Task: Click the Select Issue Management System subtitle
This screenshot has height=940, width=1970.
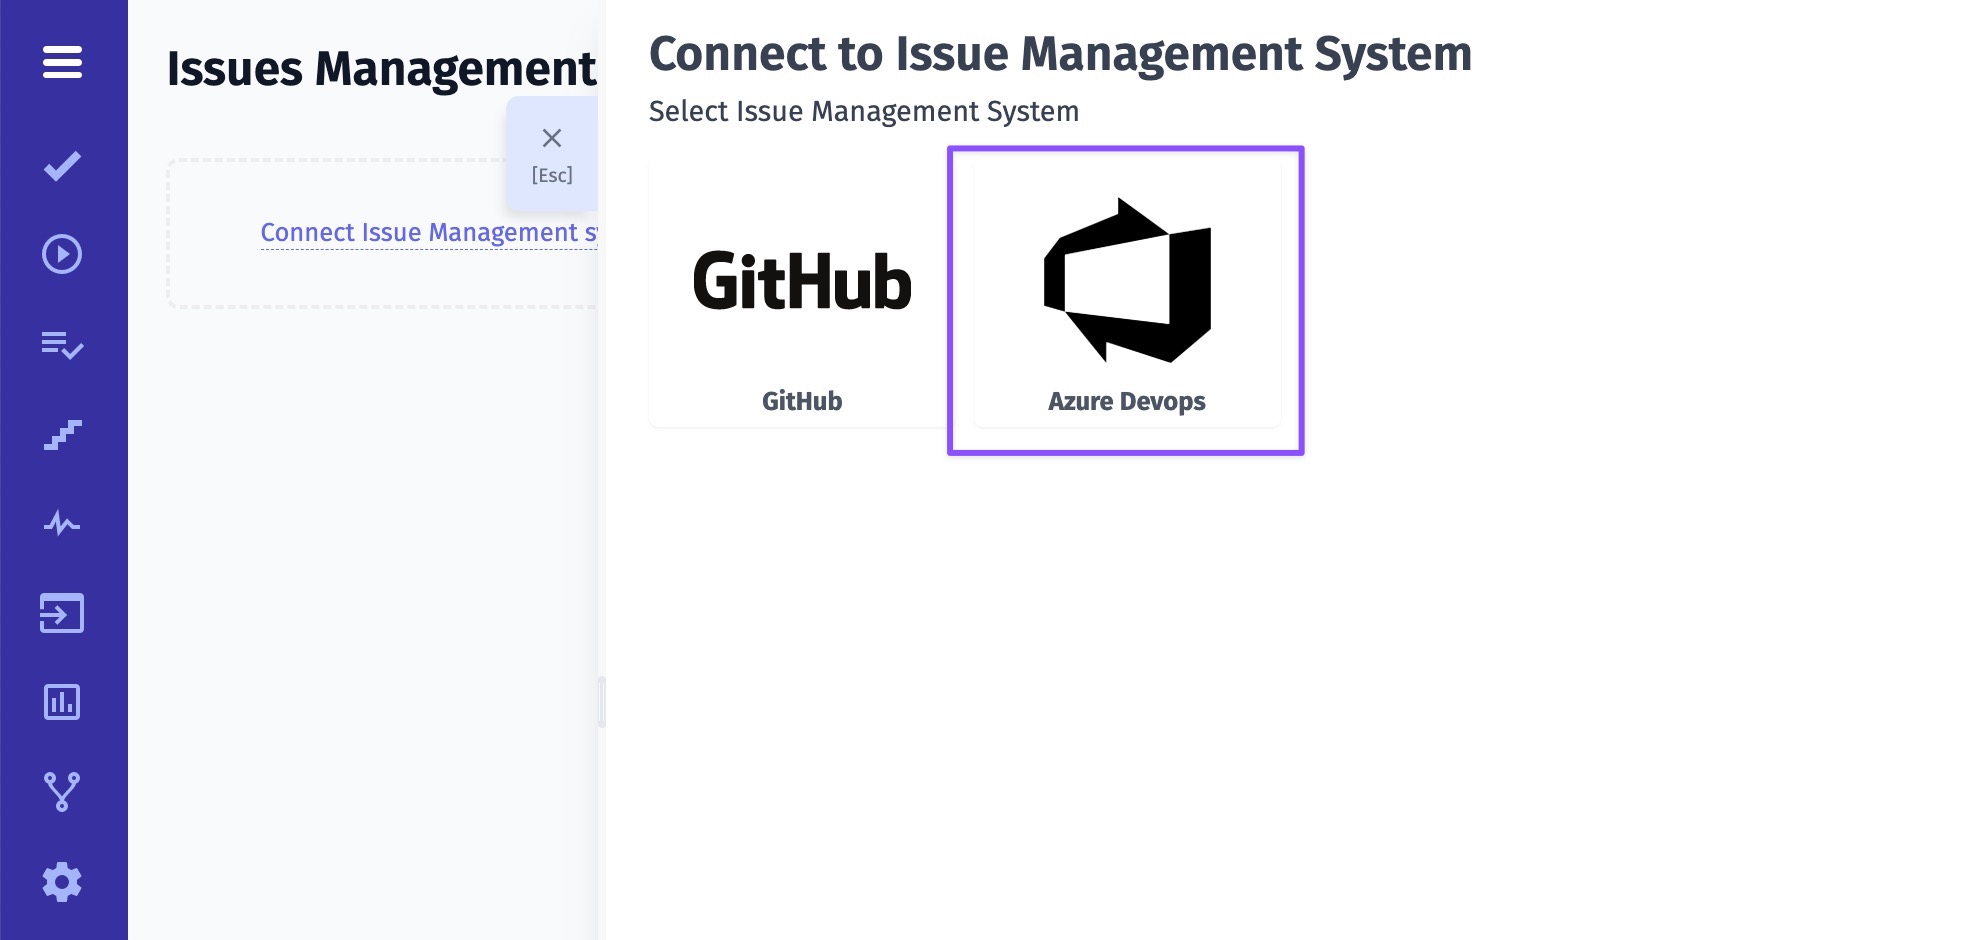Action: [864, 111]
